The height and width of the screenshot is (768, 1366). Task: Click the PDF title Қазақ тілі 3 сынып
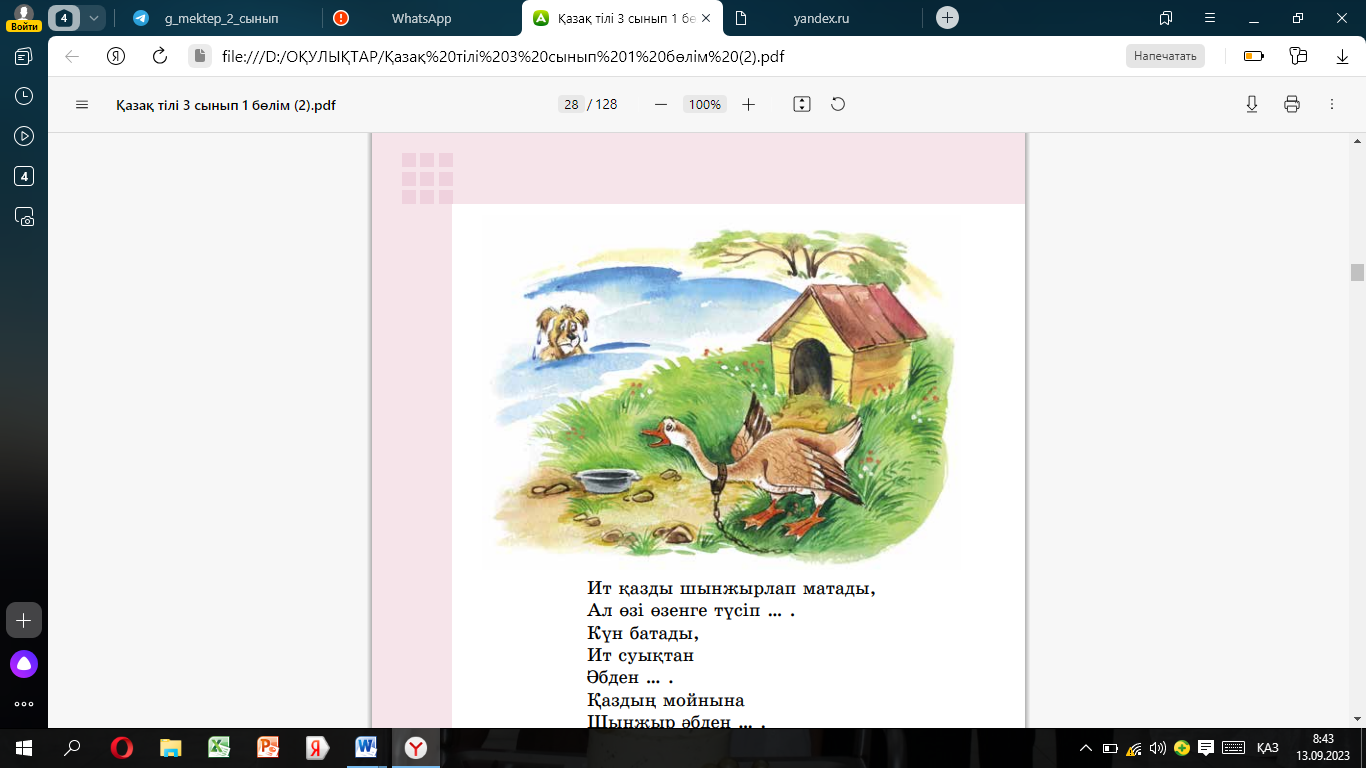pyautogui.click(x=226, y=104)
